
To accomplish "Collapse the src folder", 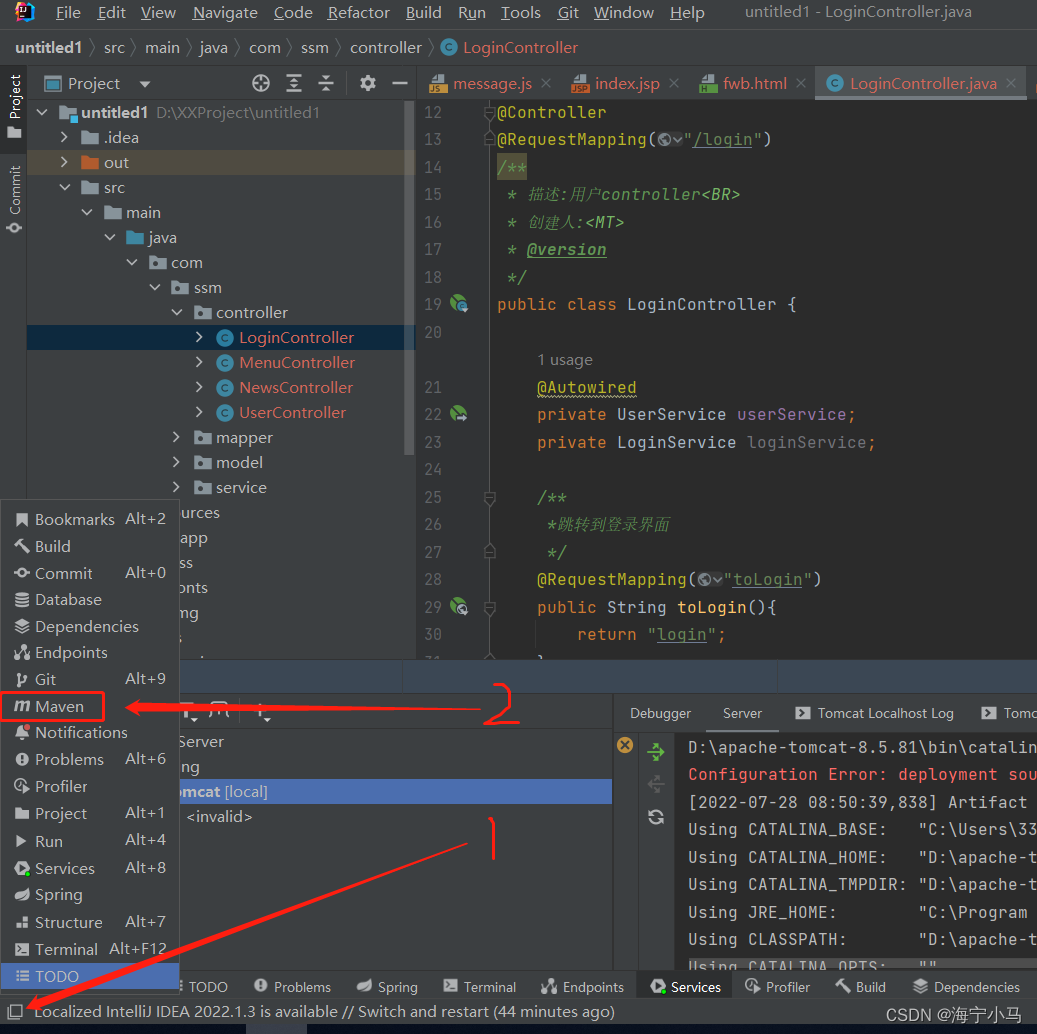I will click(x=64, y=188).
